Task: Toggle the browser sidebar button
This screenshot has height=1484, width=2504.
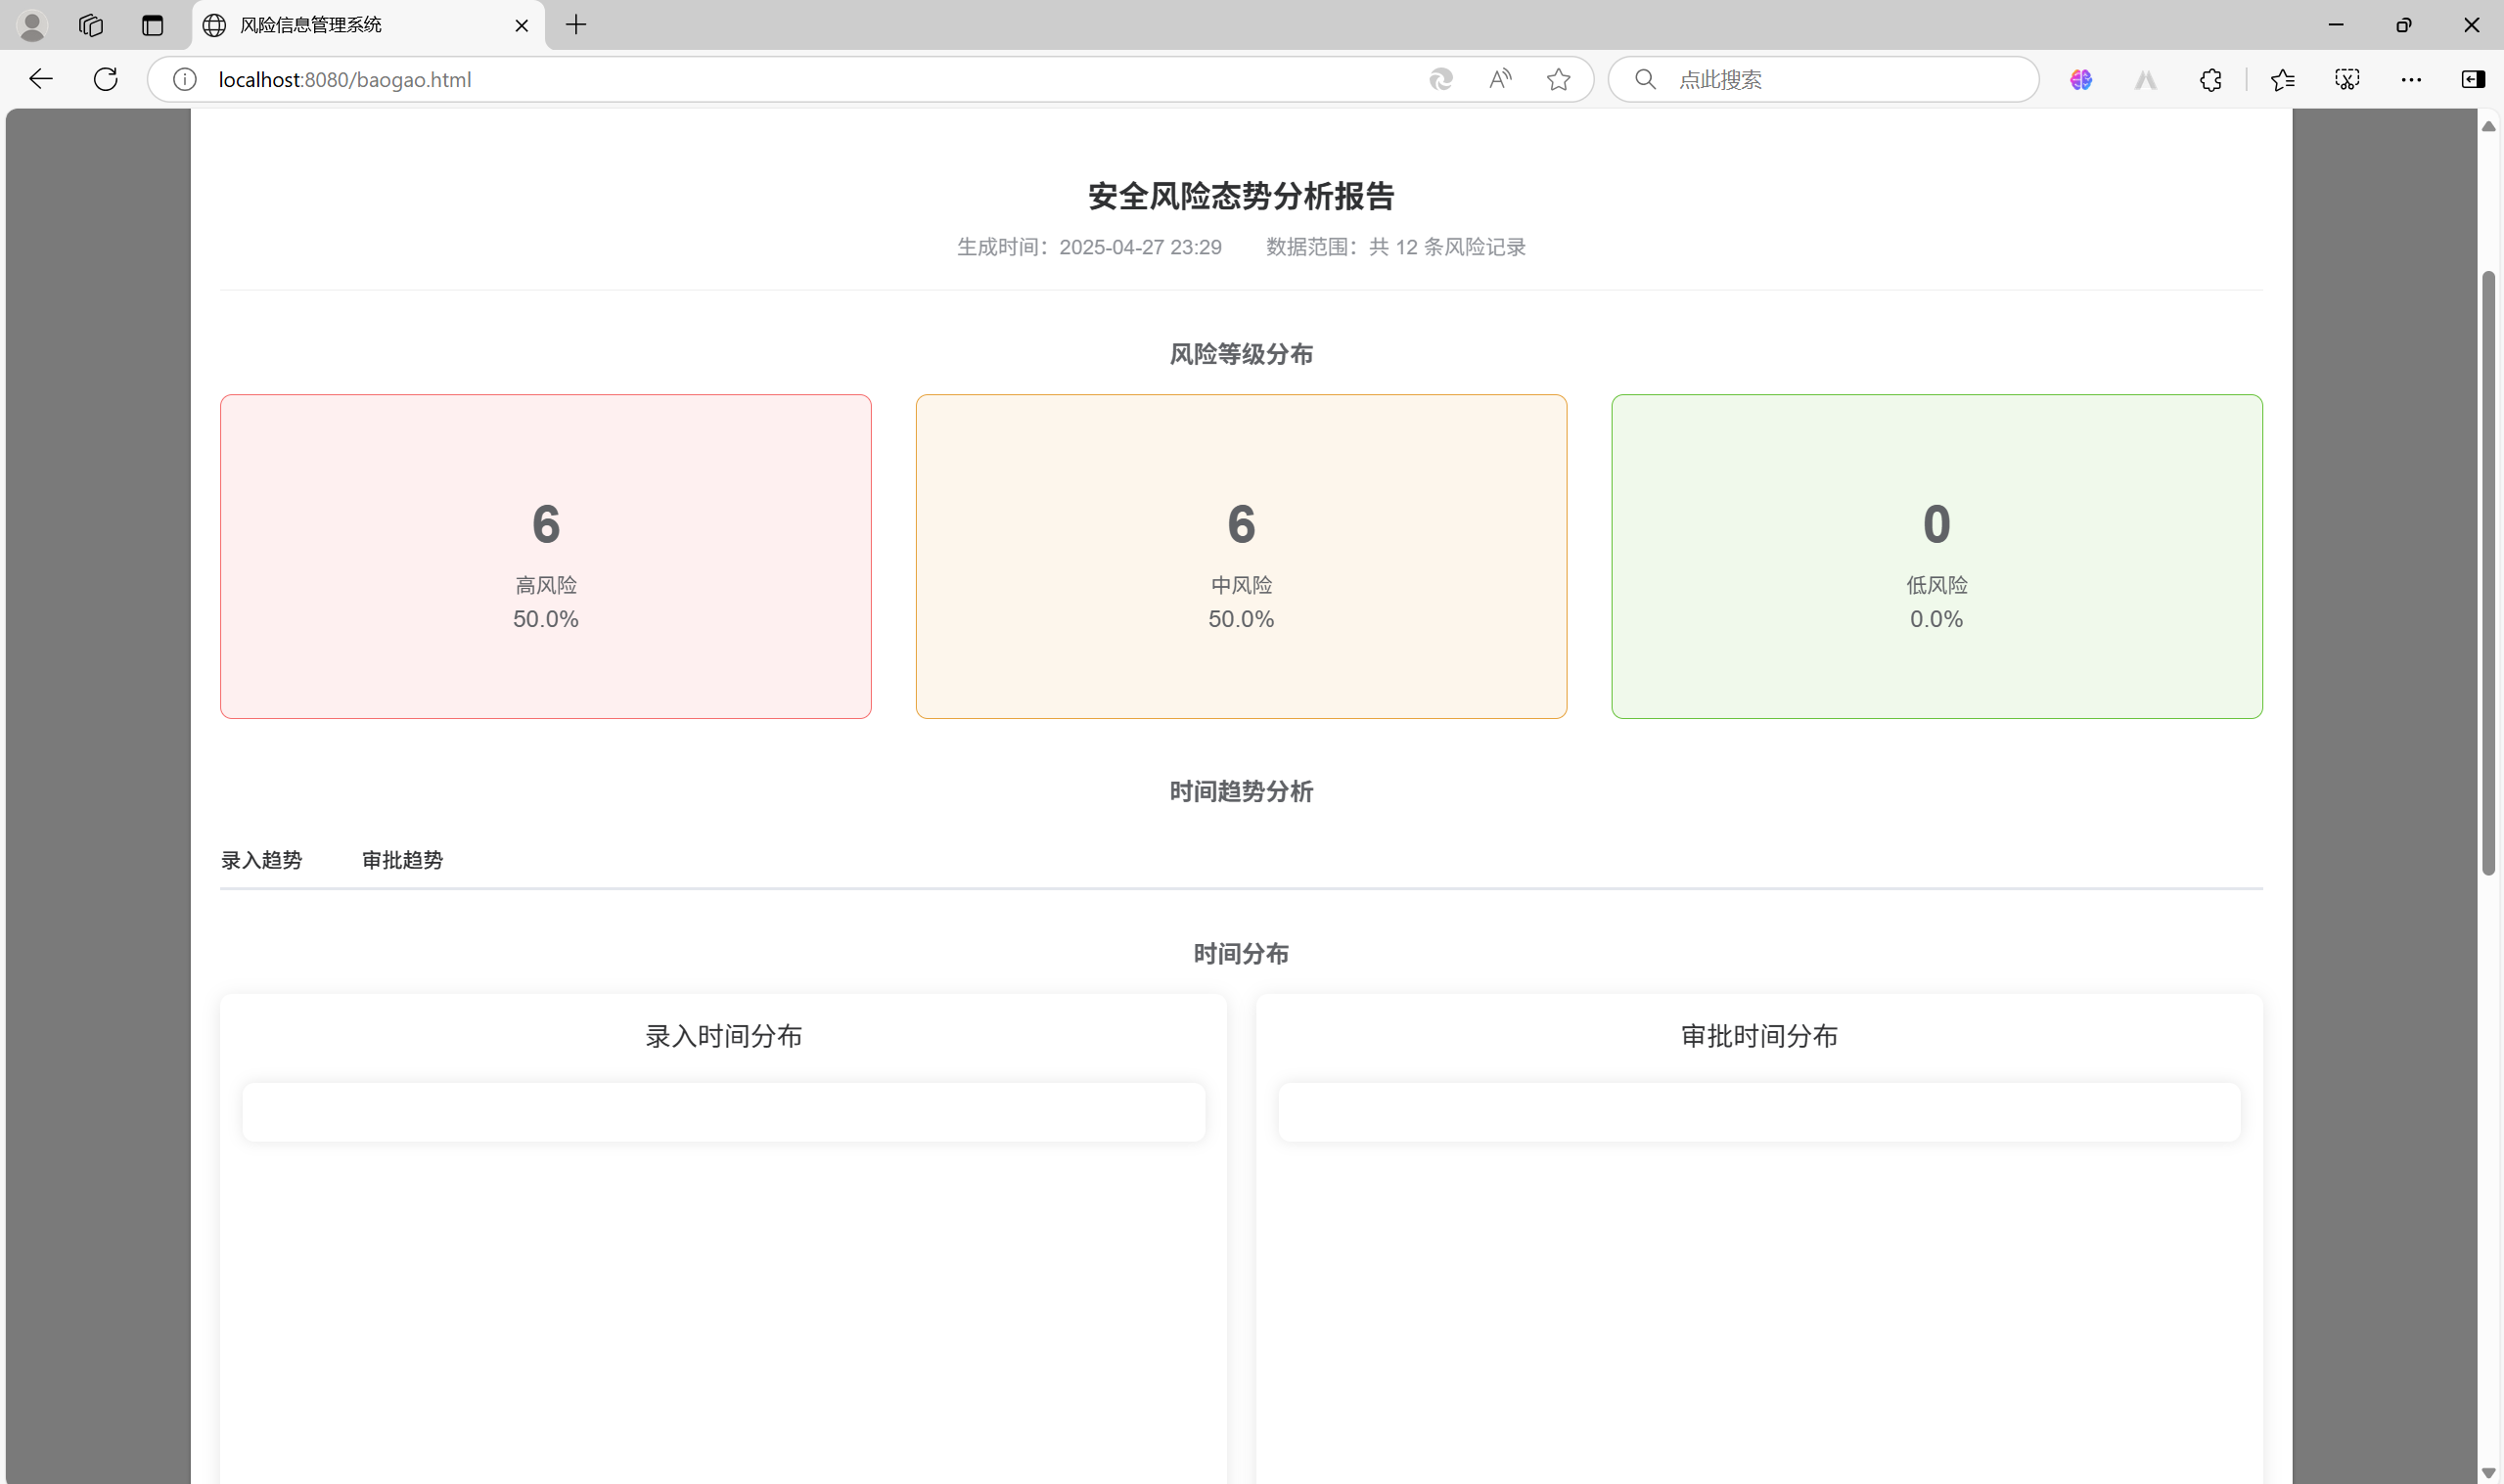Action: pyautogui.click(x=2473, y=79)
